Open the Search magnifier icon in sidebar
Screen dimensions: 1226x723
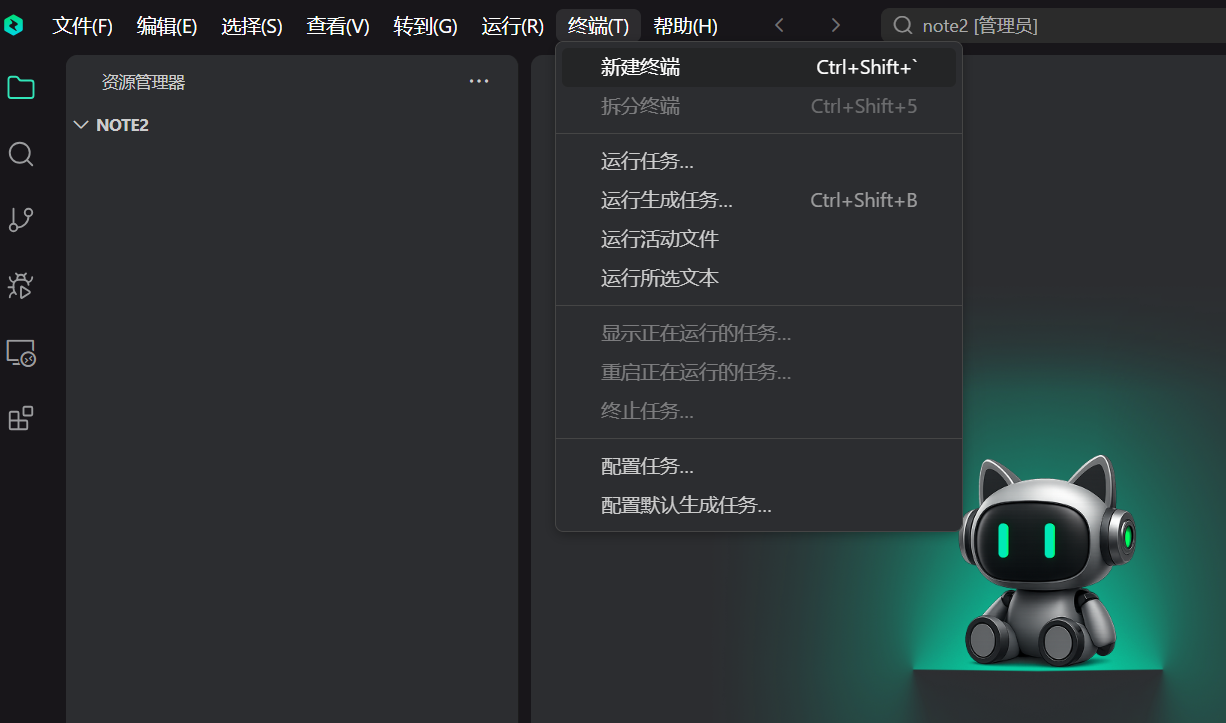[21, 154]
